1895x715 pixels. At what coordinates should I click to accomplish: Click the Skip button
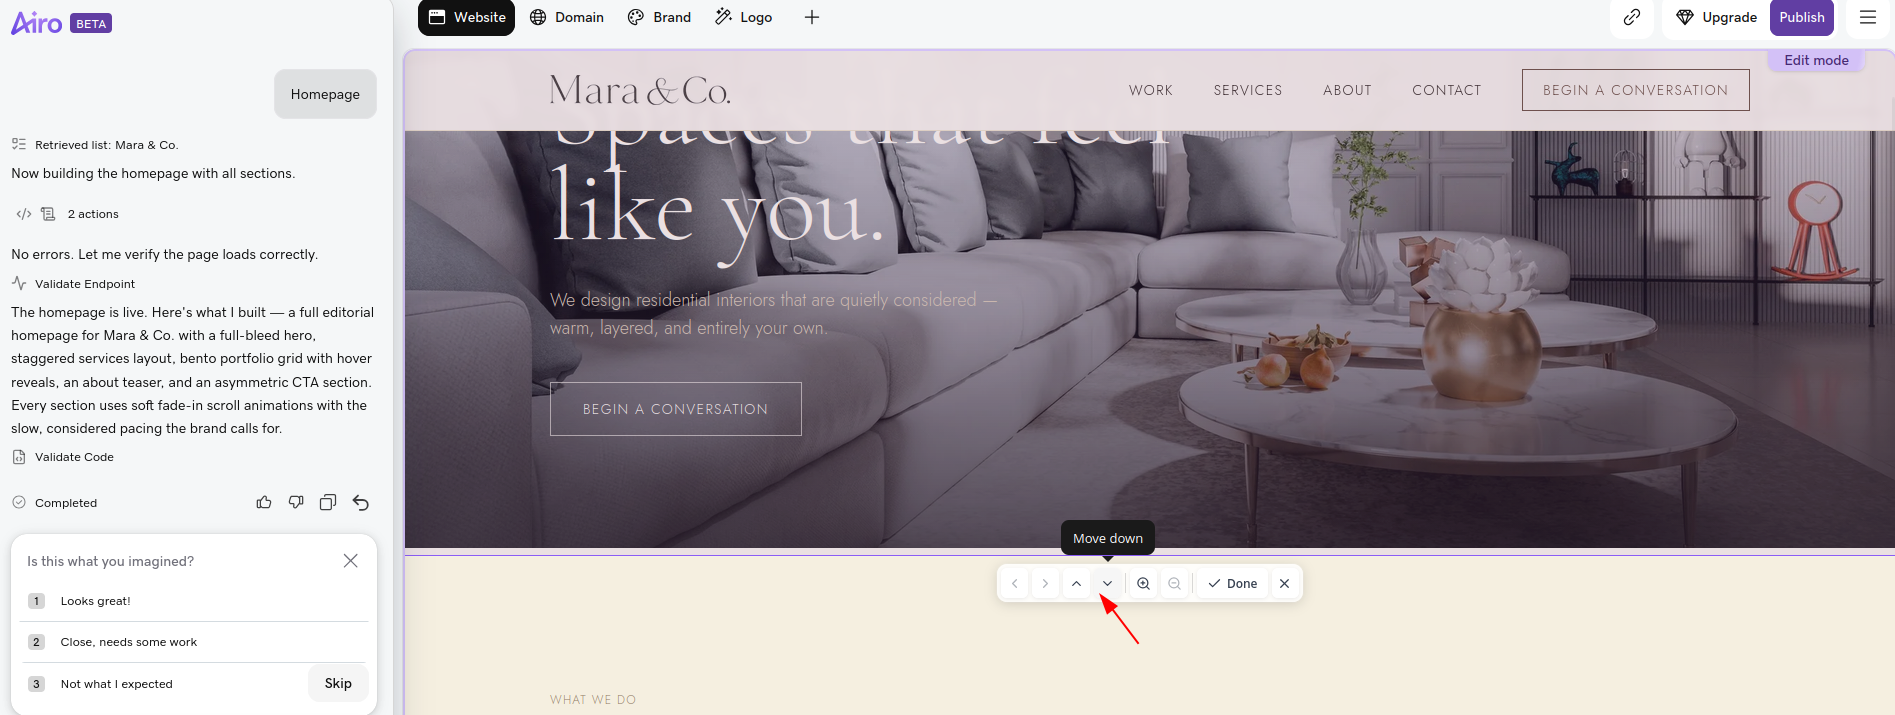(338, 684)
